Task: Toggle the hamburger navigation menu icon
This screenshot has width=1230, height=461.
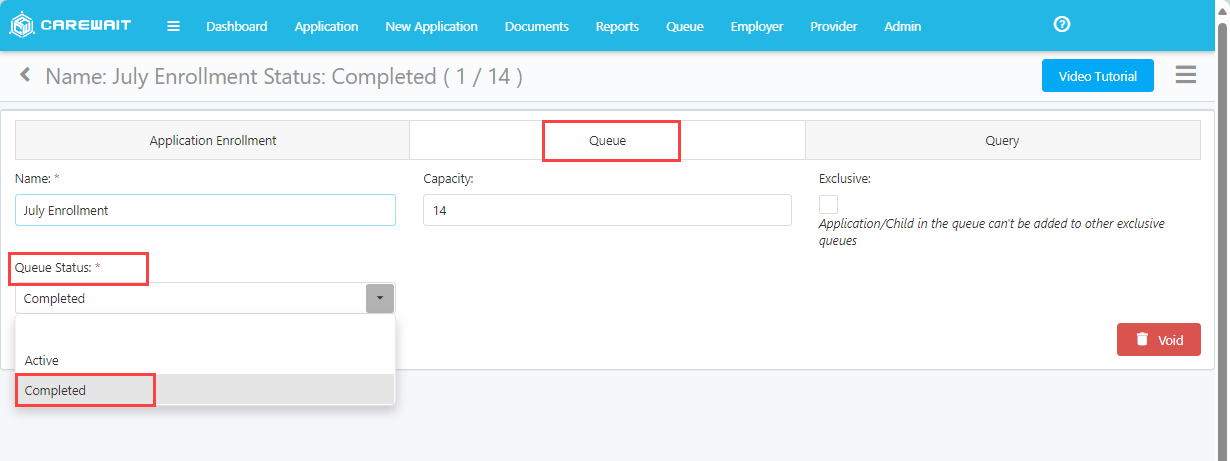Action: tap(173, 26)
